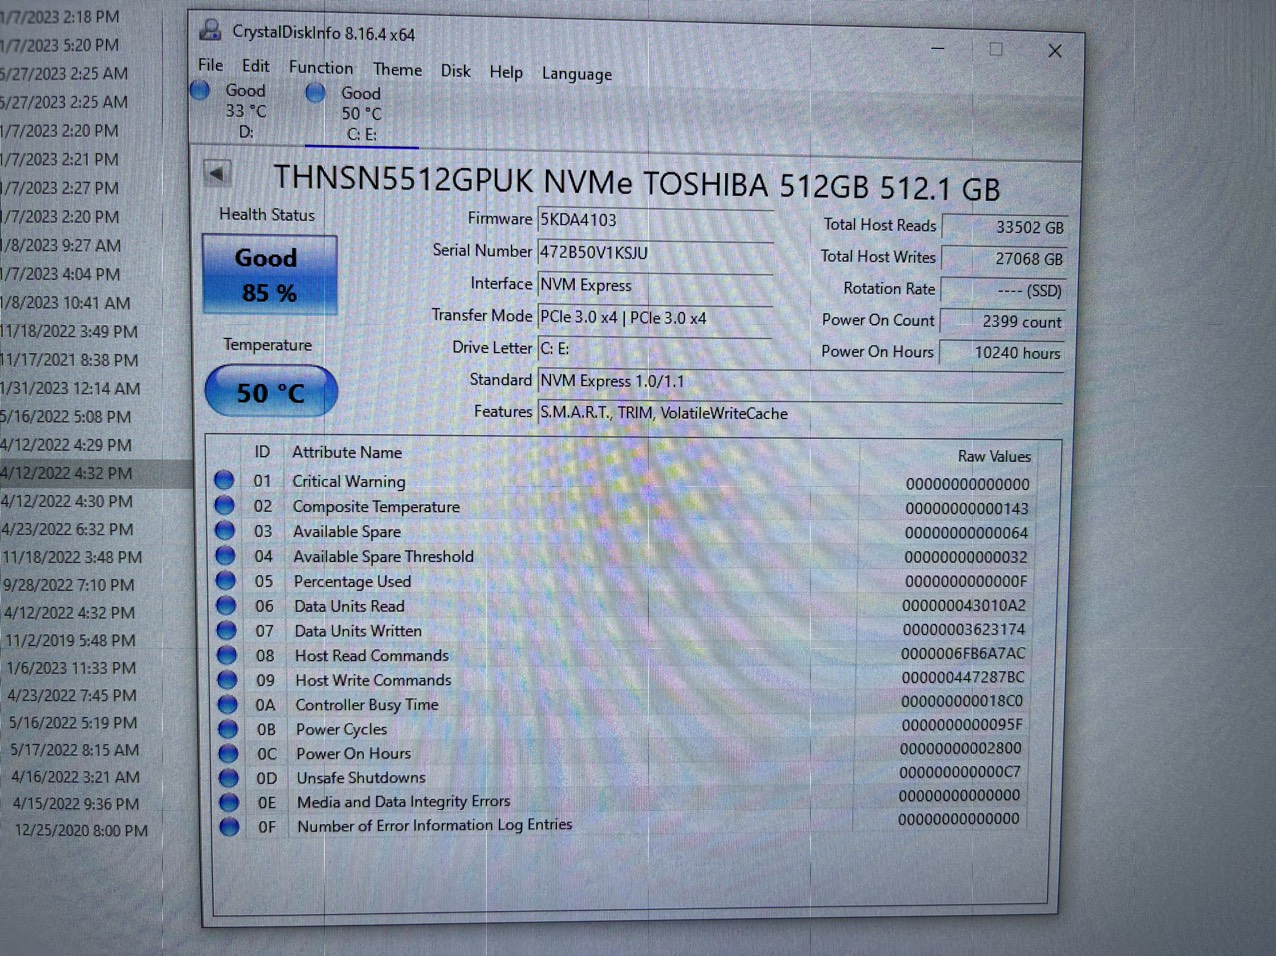Click the Total Host Writes value 27068 GB
This screenshot has height=956, width=1276.
(x=1004, y=259)
